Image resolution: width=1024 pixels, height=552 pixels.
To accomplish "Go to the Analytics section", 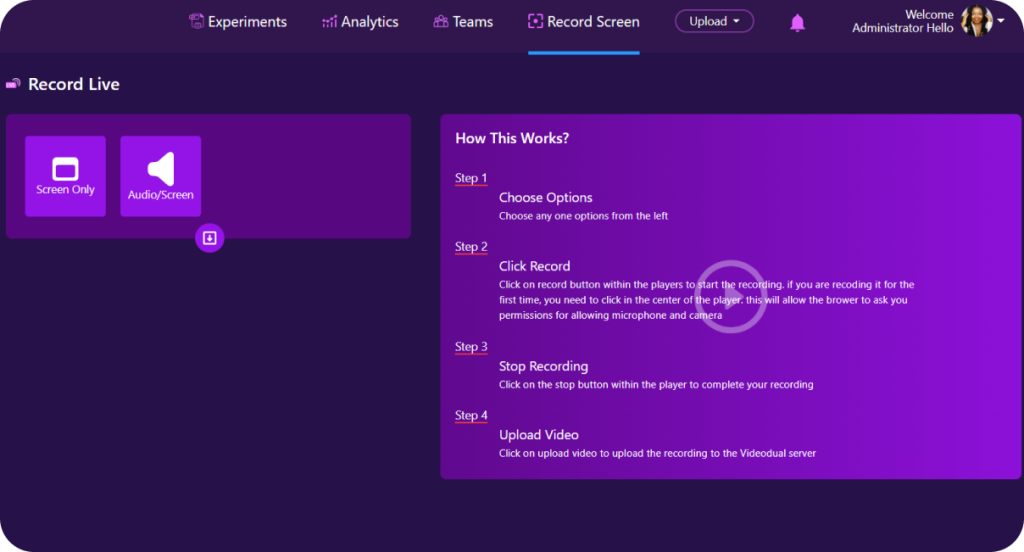I will pos(360,22).
